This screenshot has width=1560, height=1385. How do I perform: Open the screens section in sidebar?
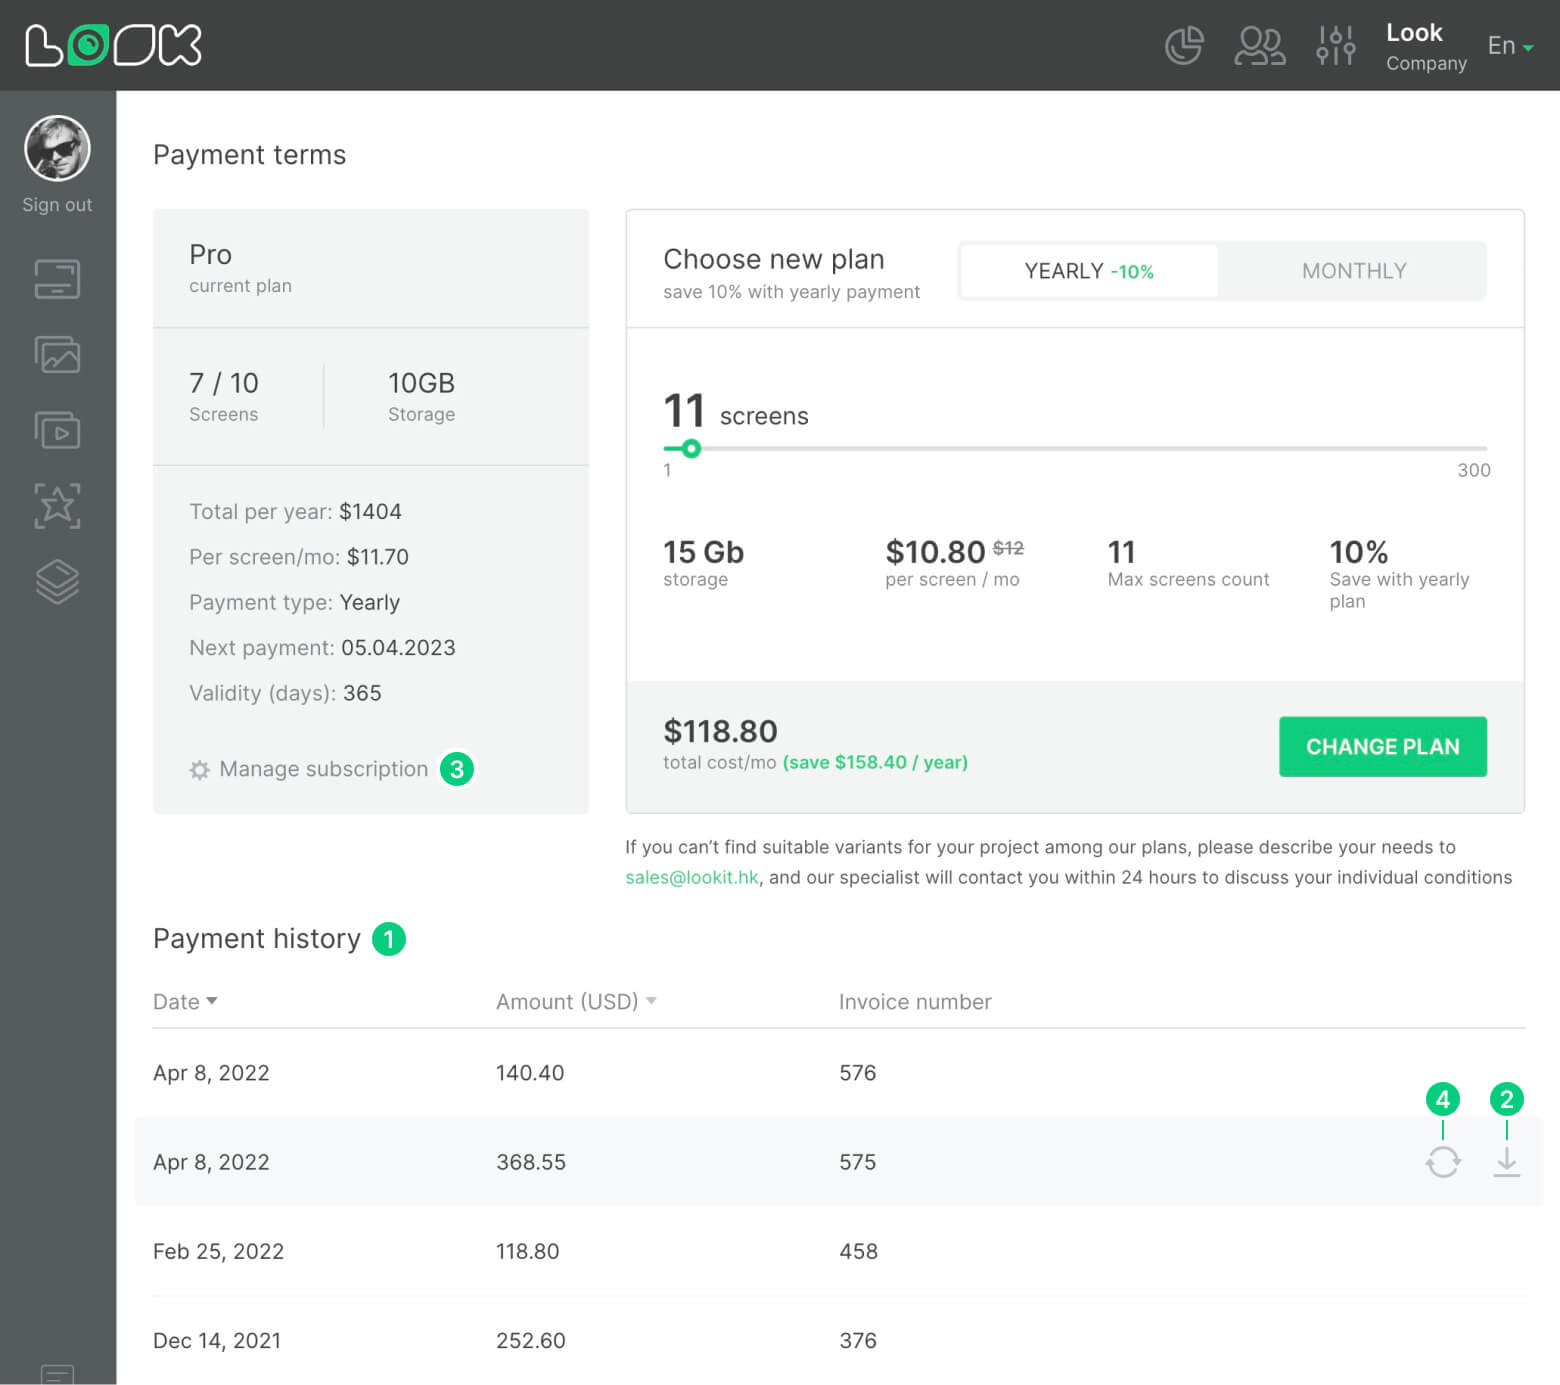click(x=57, y=279)
